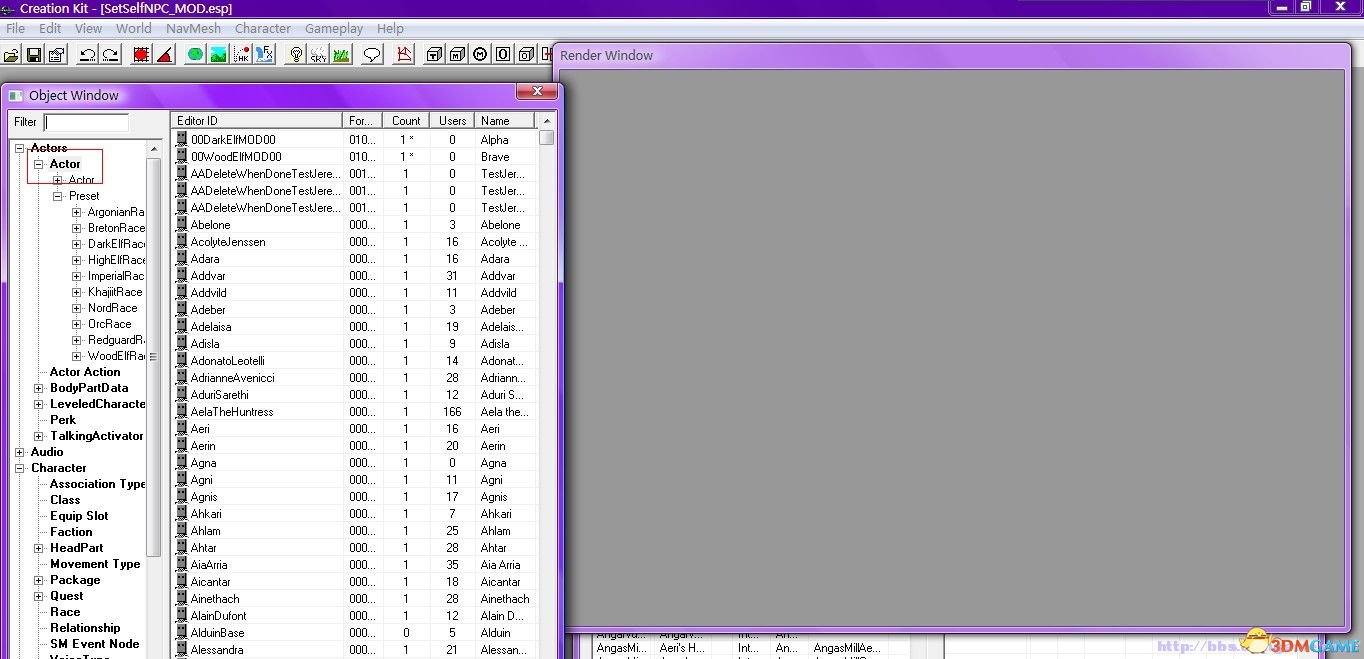Focus the Filter text field
This screenshot has width=1364, height=659.
click(87, 122)
